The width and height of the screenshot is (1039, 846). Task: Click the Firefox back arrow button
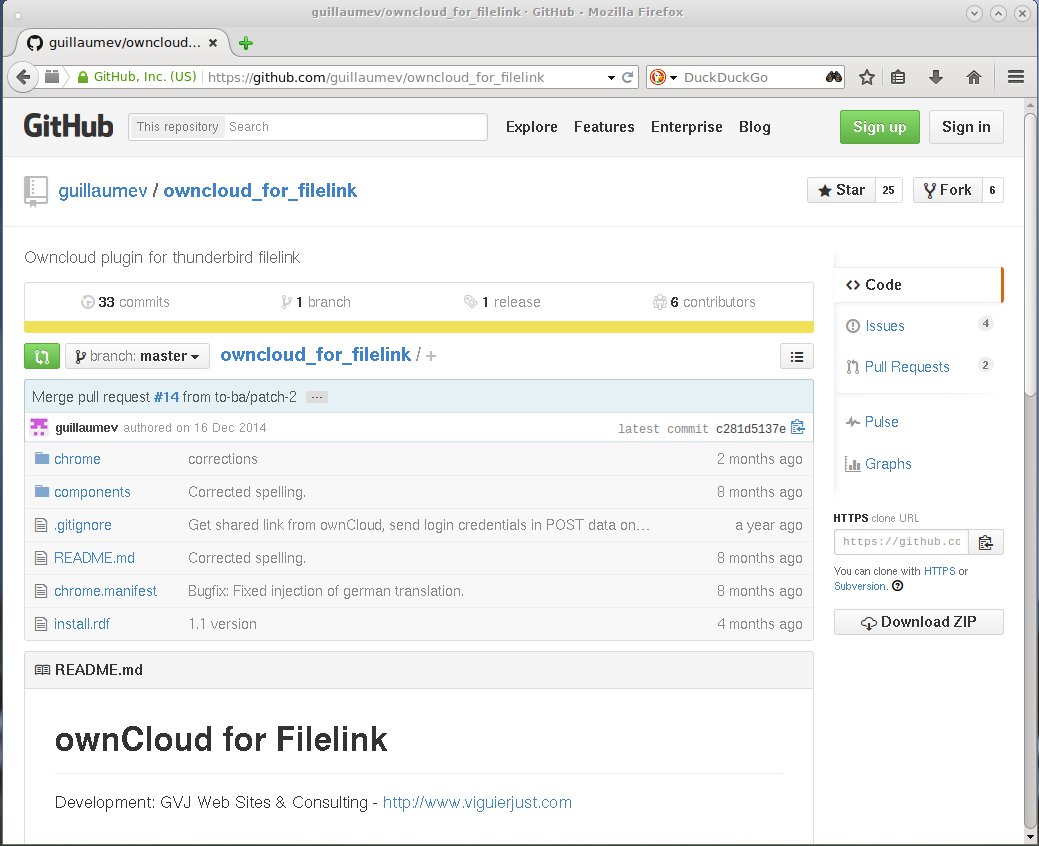coord(23,77)
